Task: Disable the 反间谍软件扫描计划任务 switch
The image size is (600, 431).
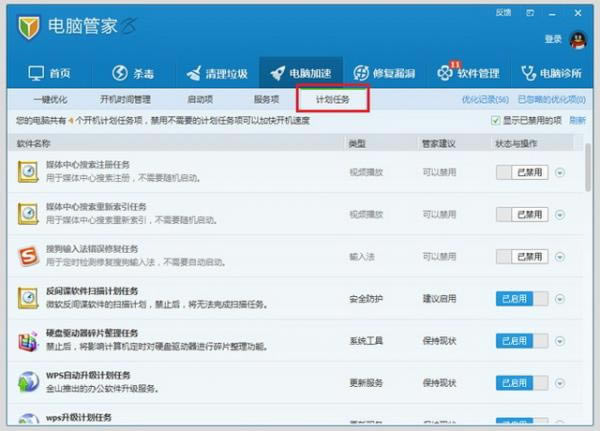Action: pos(522,298)
